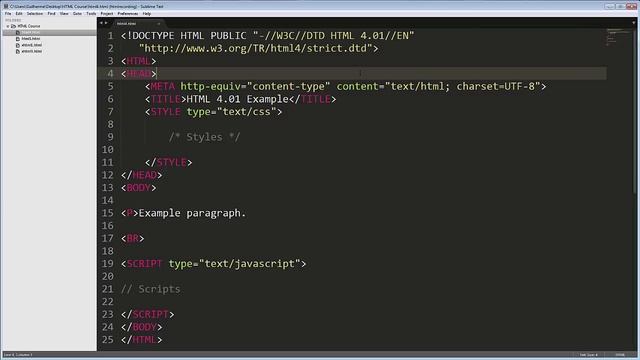Click the "HTML 4.01 Example" title text
Screen dimensions: 640x360
pyautogui.click(x=238, y=99)
